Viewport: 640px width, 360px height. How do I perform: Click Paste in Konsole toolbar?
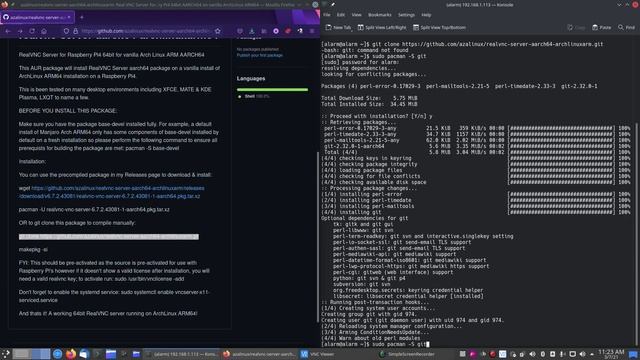tap(602, 27)
